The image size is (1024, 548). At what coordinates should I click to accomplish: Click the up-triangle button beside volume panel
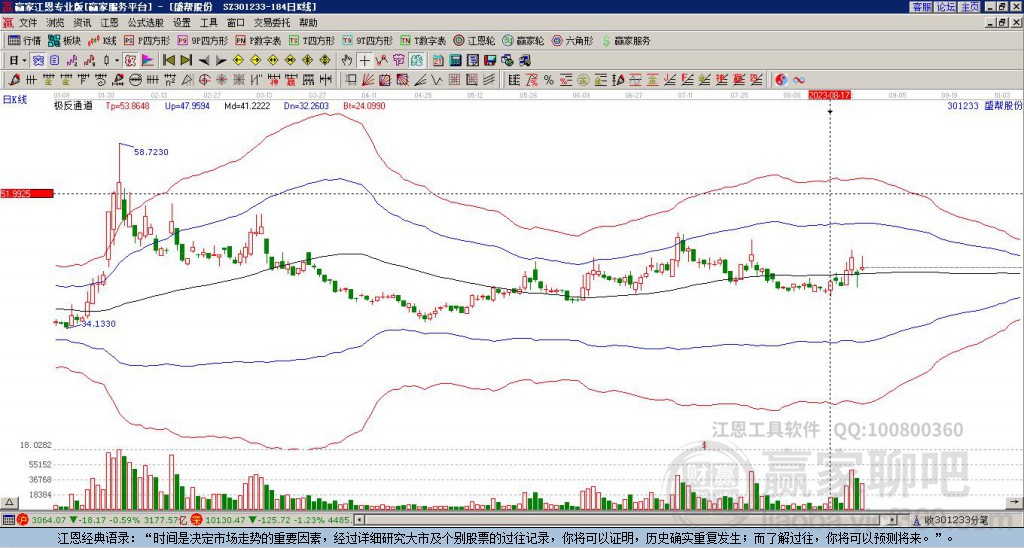[9, 502]
